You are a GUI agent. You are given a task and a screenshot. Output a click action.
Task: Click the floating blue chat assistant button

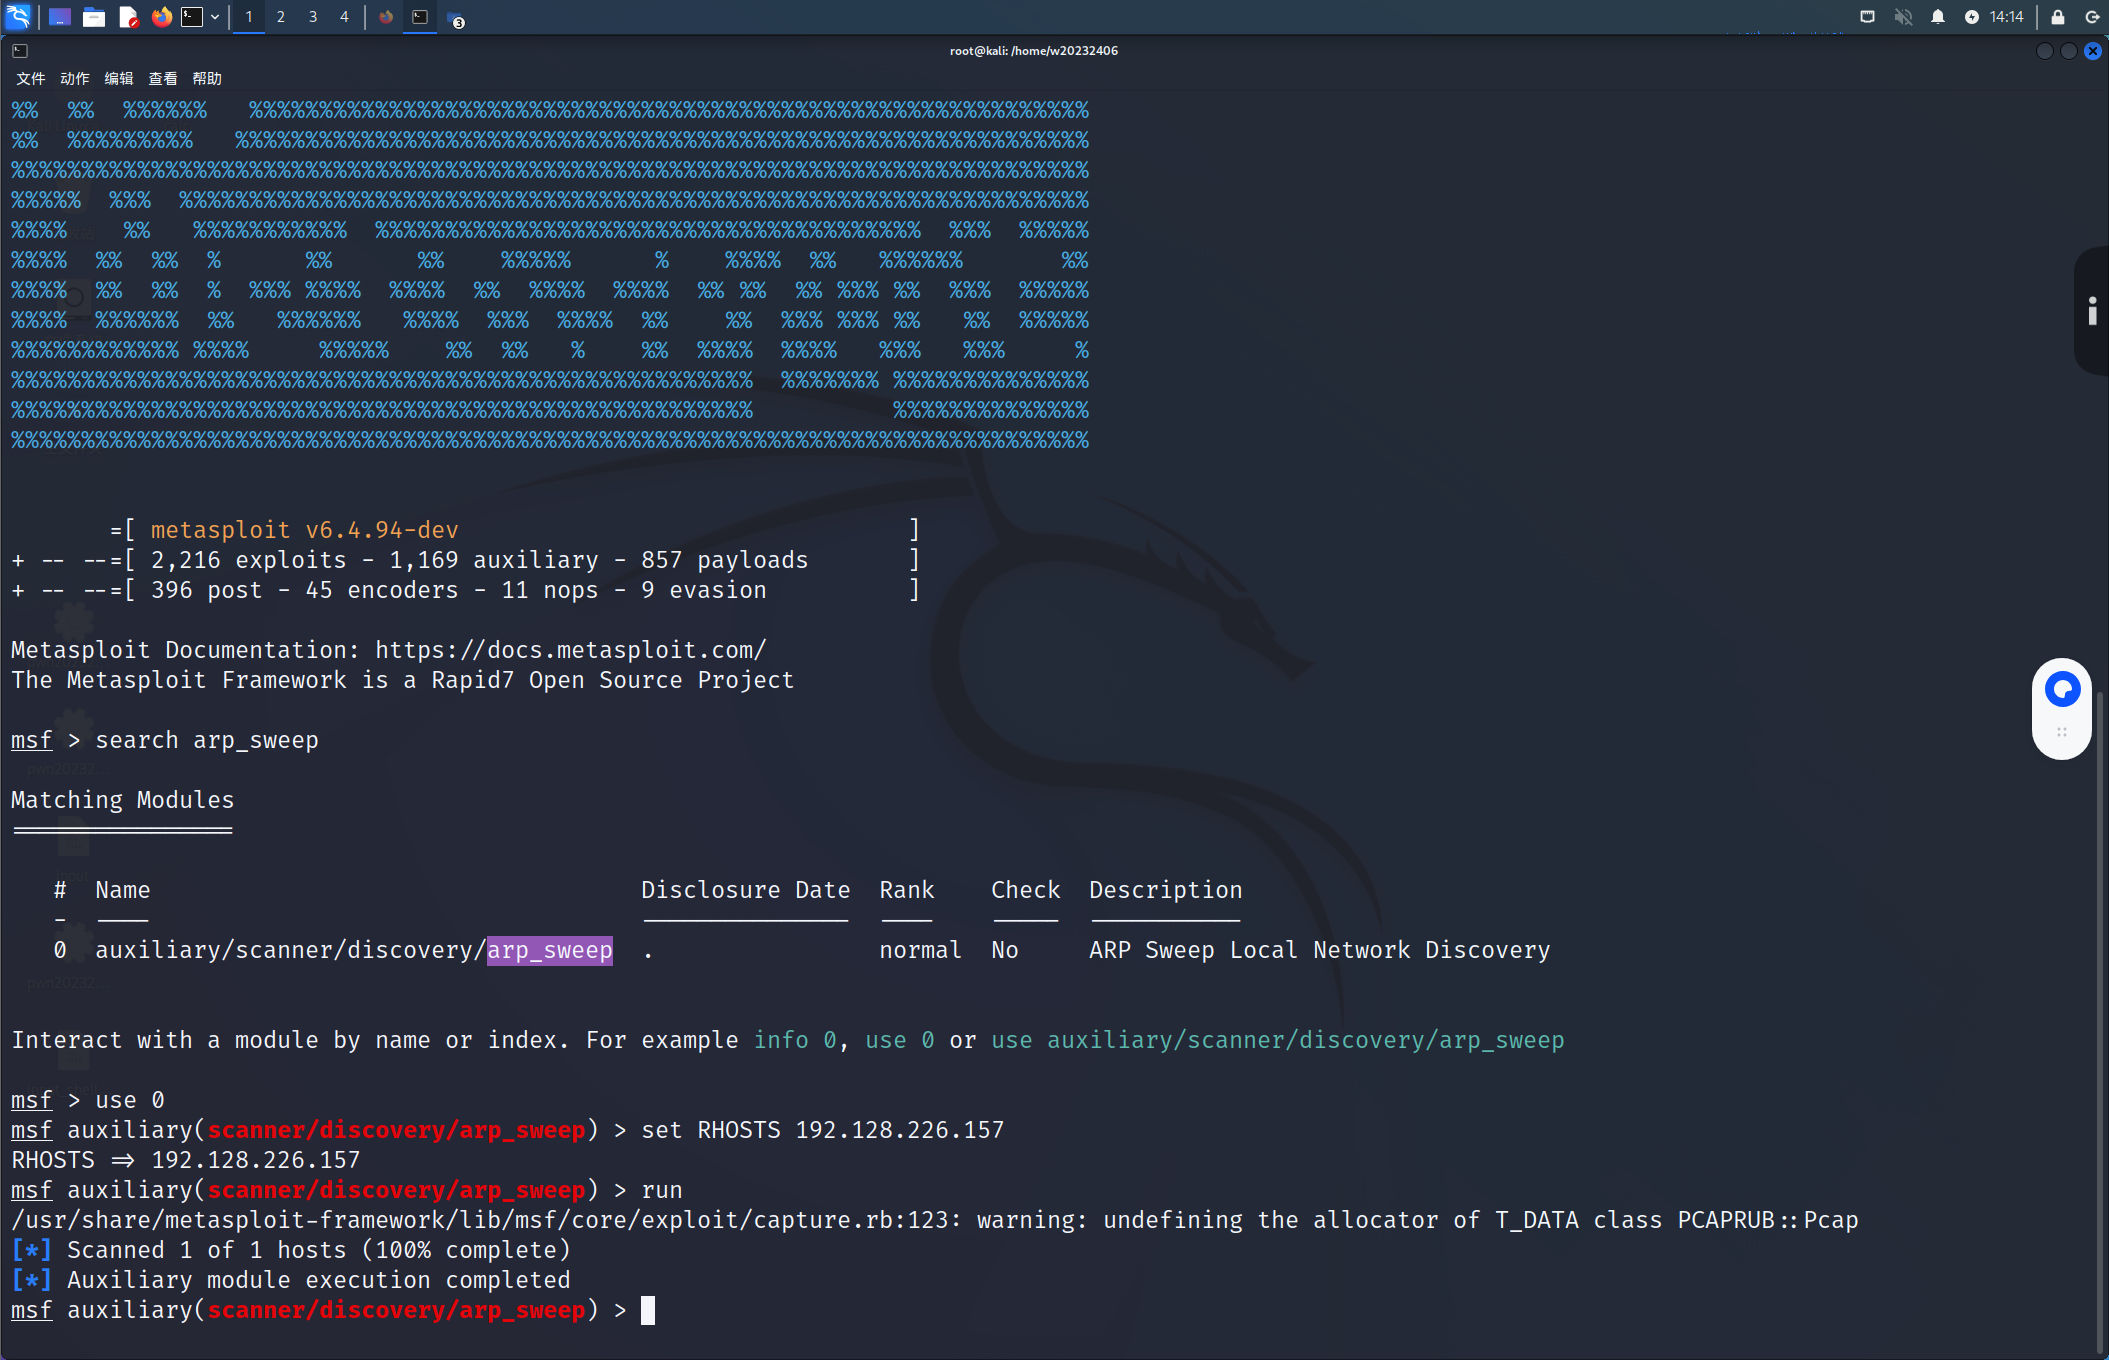pos(2062,689)
